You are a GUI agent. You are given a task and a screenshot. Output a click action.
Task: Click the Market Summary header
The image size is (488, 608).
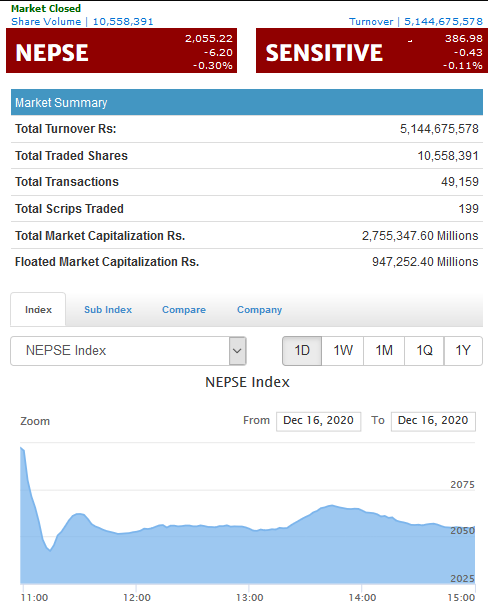click(x=247, y=102)
